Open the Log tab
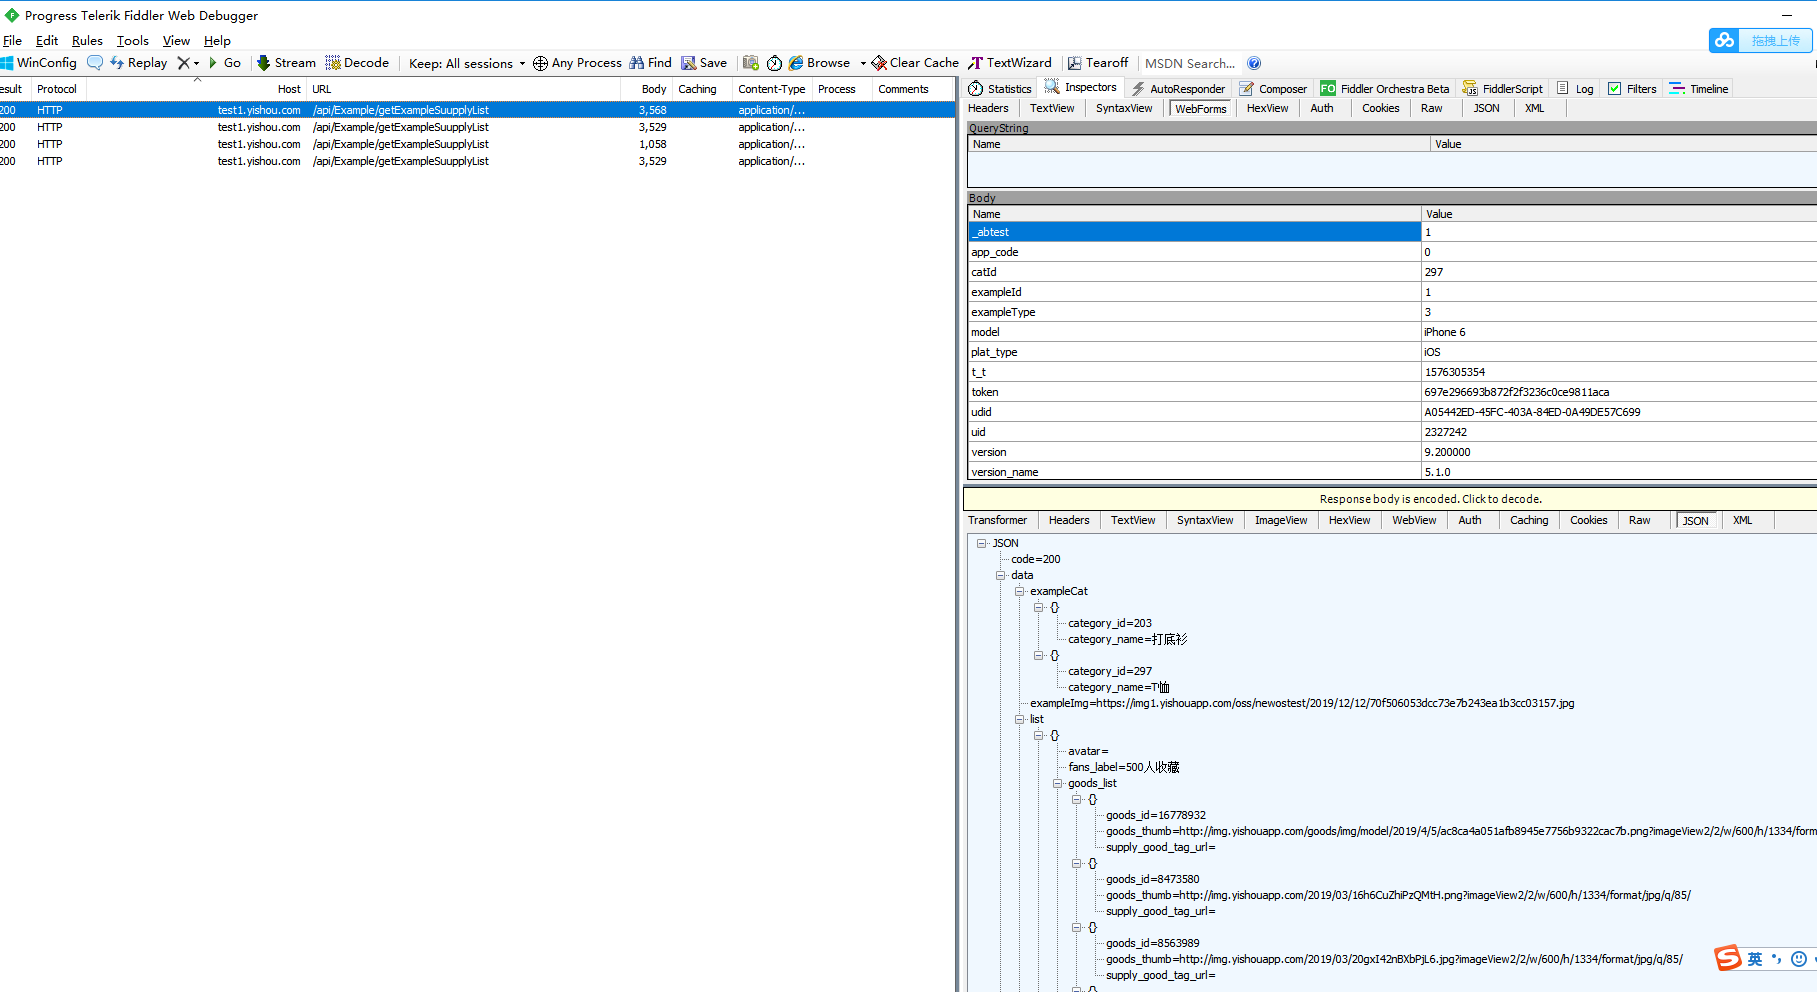1817x992 pixels. [1575, 89]
